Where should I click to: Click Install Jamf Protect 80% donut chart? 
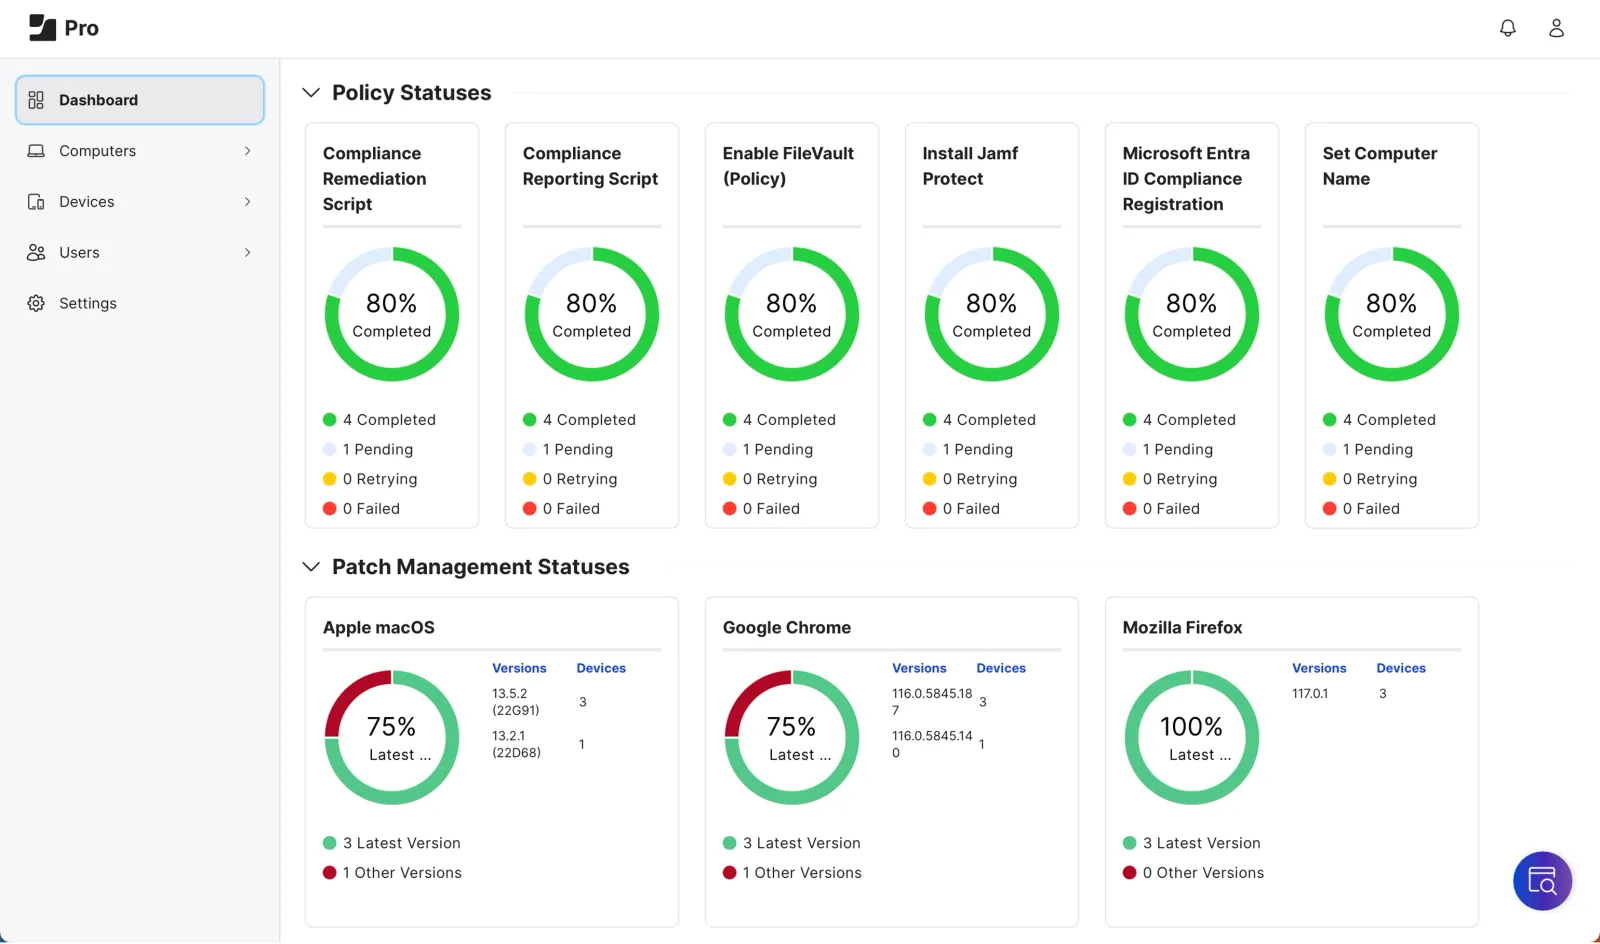[x=992, y=314]
